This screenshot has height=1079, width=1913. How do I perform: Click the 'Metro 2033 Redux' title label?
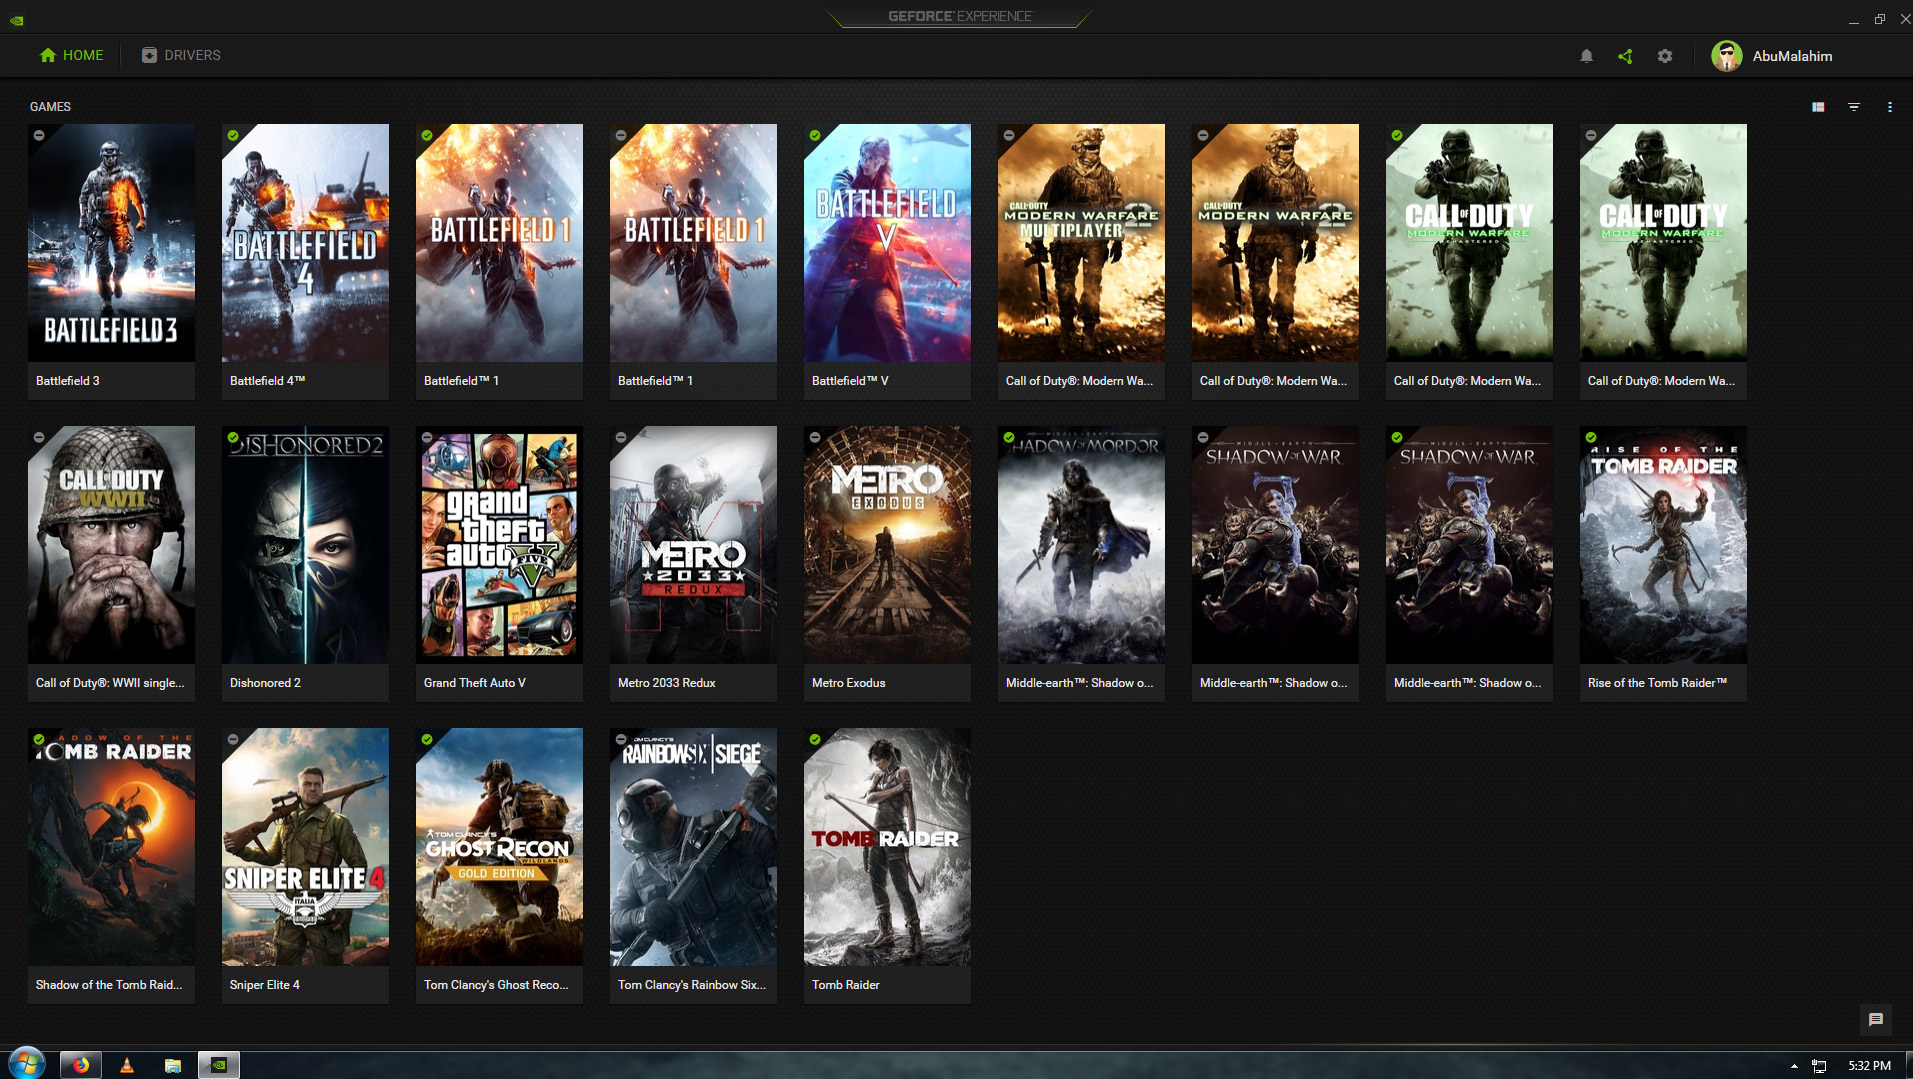[x=666, y=683]
